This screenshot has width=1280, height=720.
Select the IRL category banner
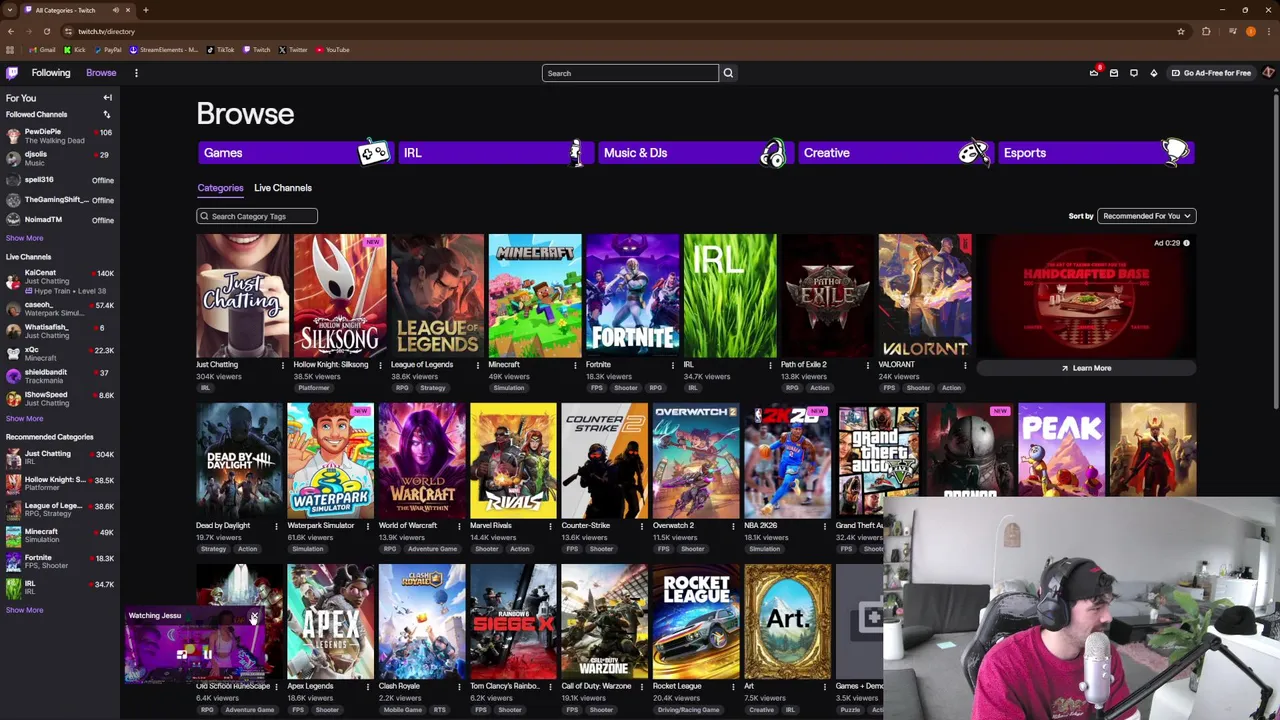point(495,153)
